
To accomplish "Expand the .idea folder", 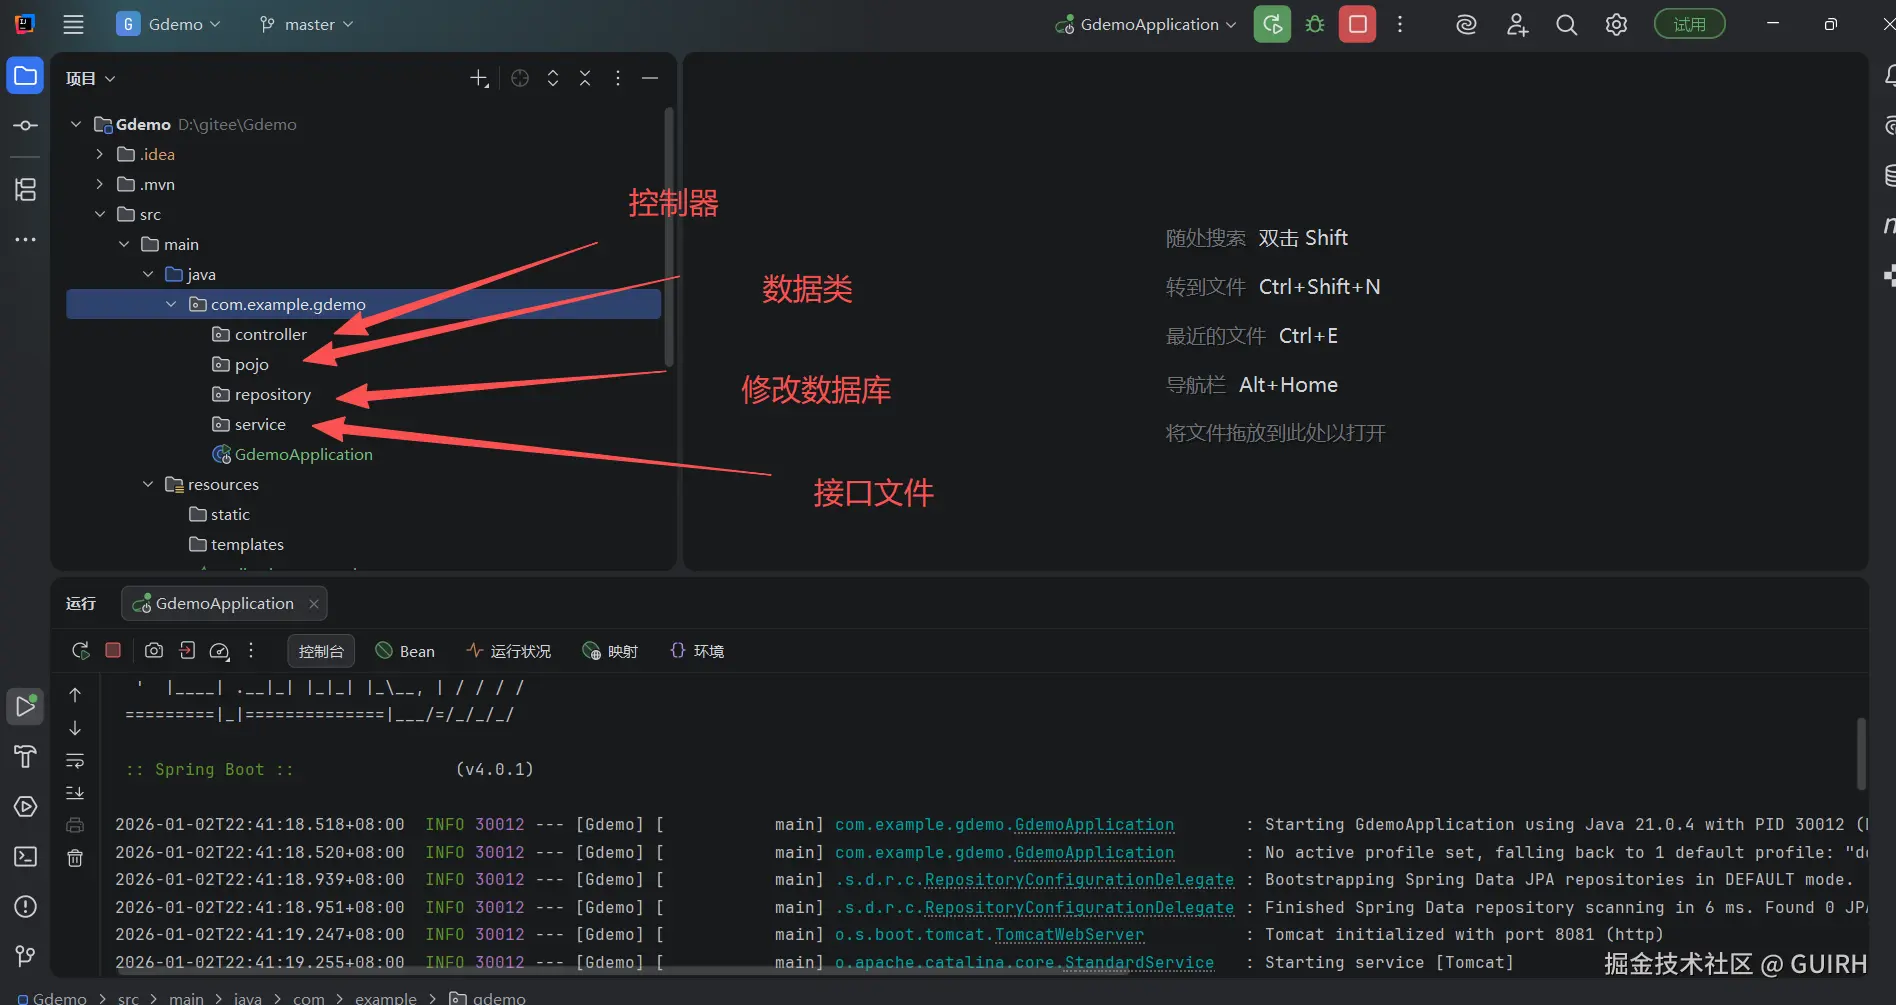I will (x=99, y=154).
